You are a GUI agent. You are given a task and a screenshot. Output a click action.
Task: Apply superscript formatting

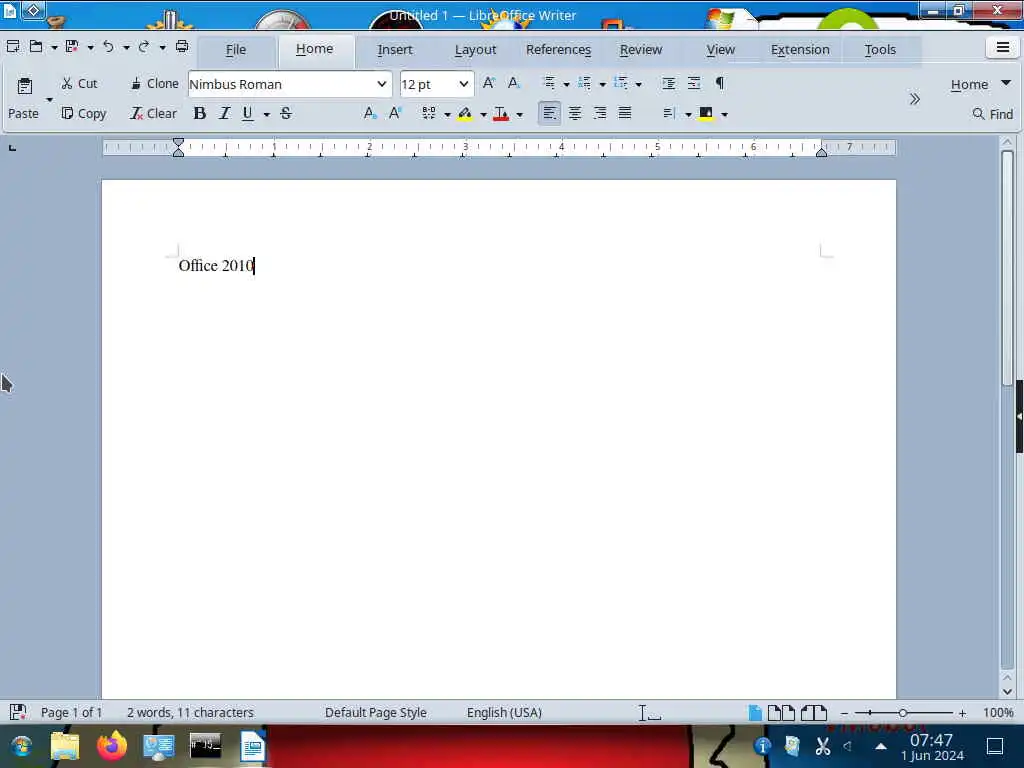(x=395, y=114)
